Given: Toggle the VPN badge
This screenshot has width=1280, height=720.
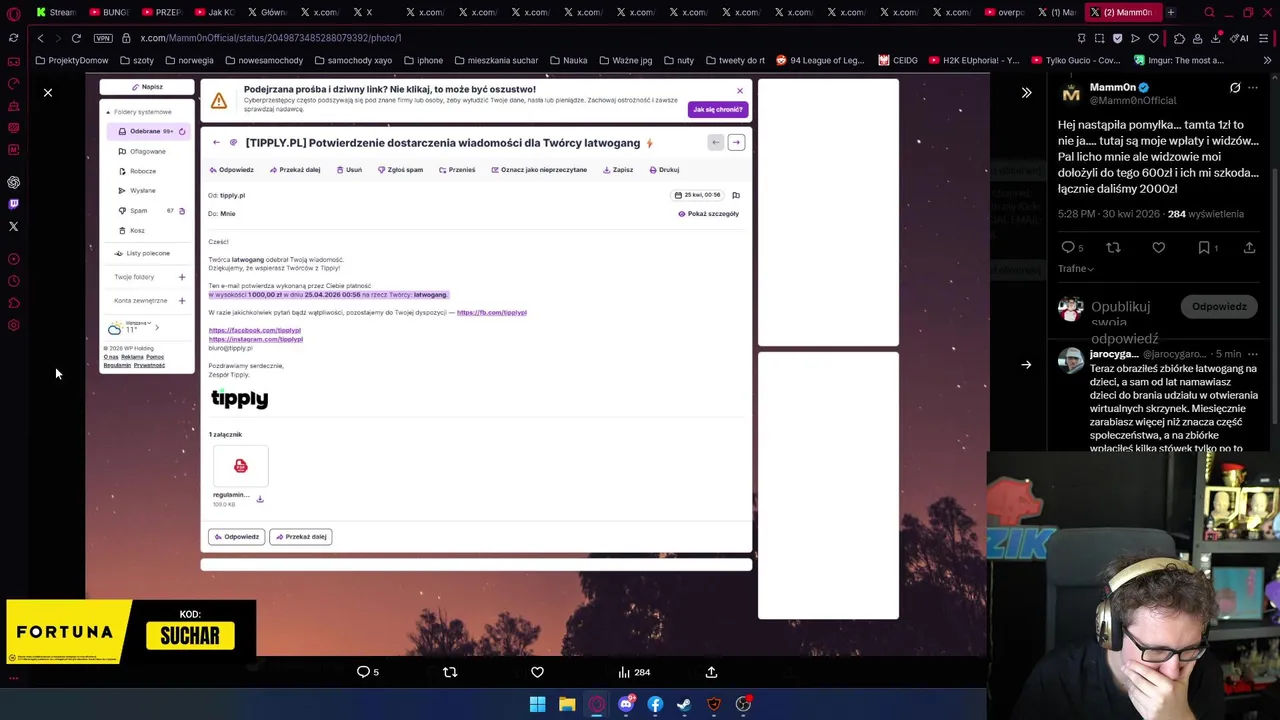Looking at the screenshot, I should click(103, 38).
